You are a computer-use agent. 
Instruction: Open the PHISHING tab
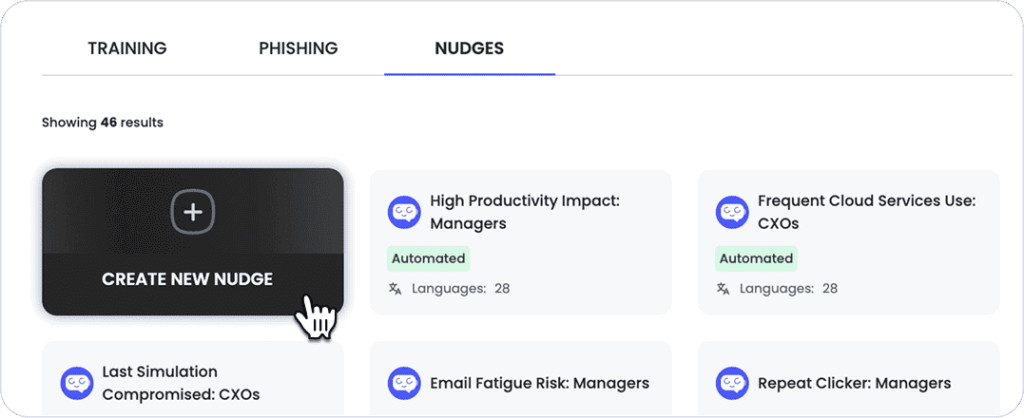point(298,48)
